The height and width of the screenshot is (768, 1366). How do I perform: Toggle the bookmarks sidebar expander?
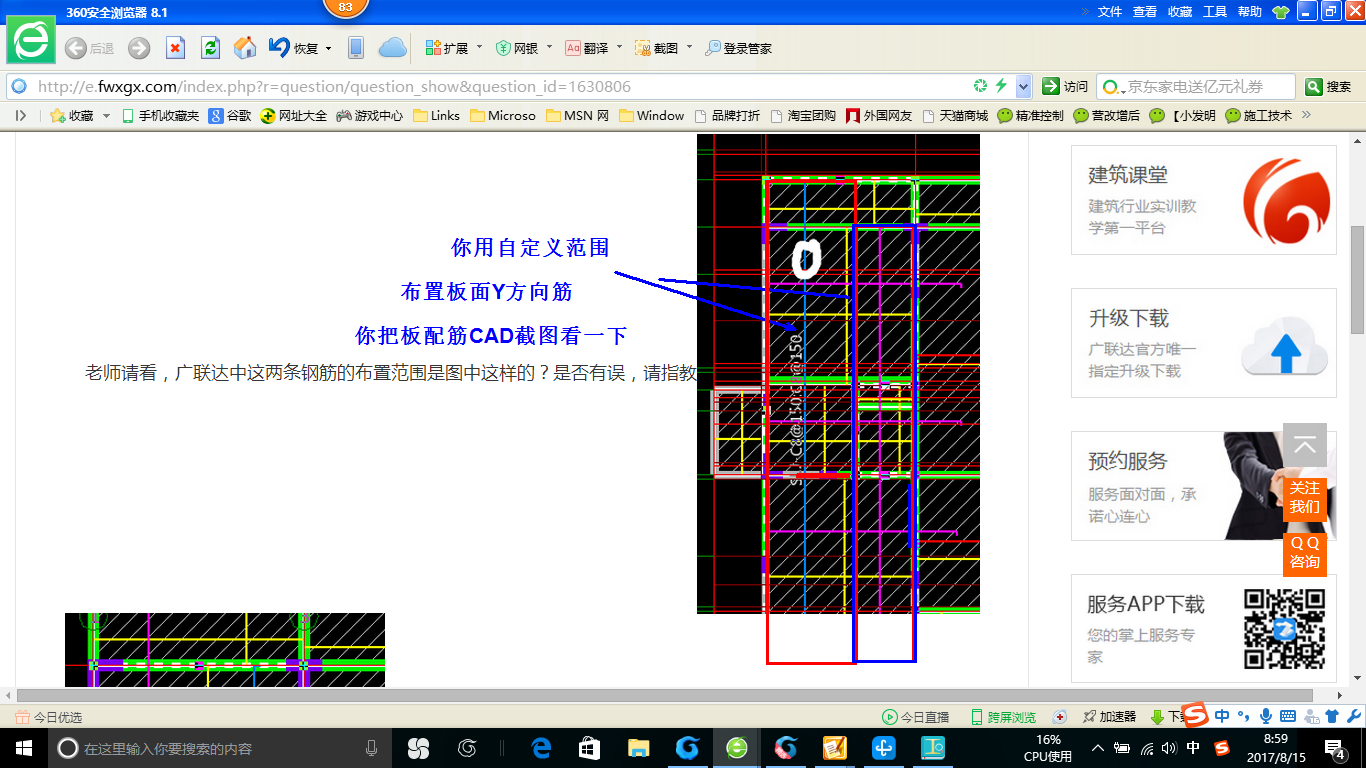(20, 115)
